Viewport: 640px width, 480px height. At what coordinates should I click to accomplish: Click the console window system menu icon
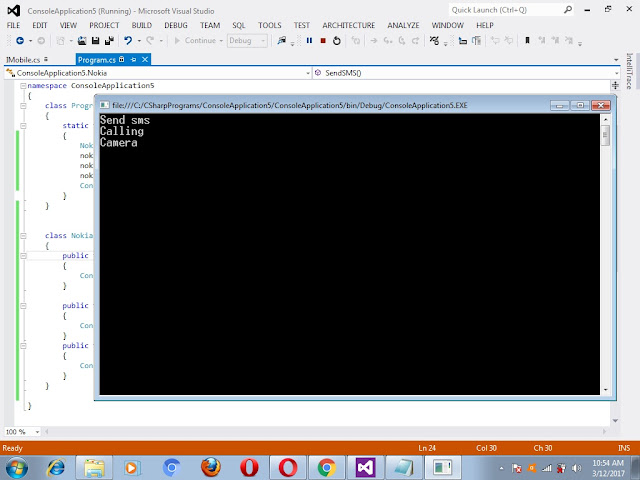tap(104, 105)
